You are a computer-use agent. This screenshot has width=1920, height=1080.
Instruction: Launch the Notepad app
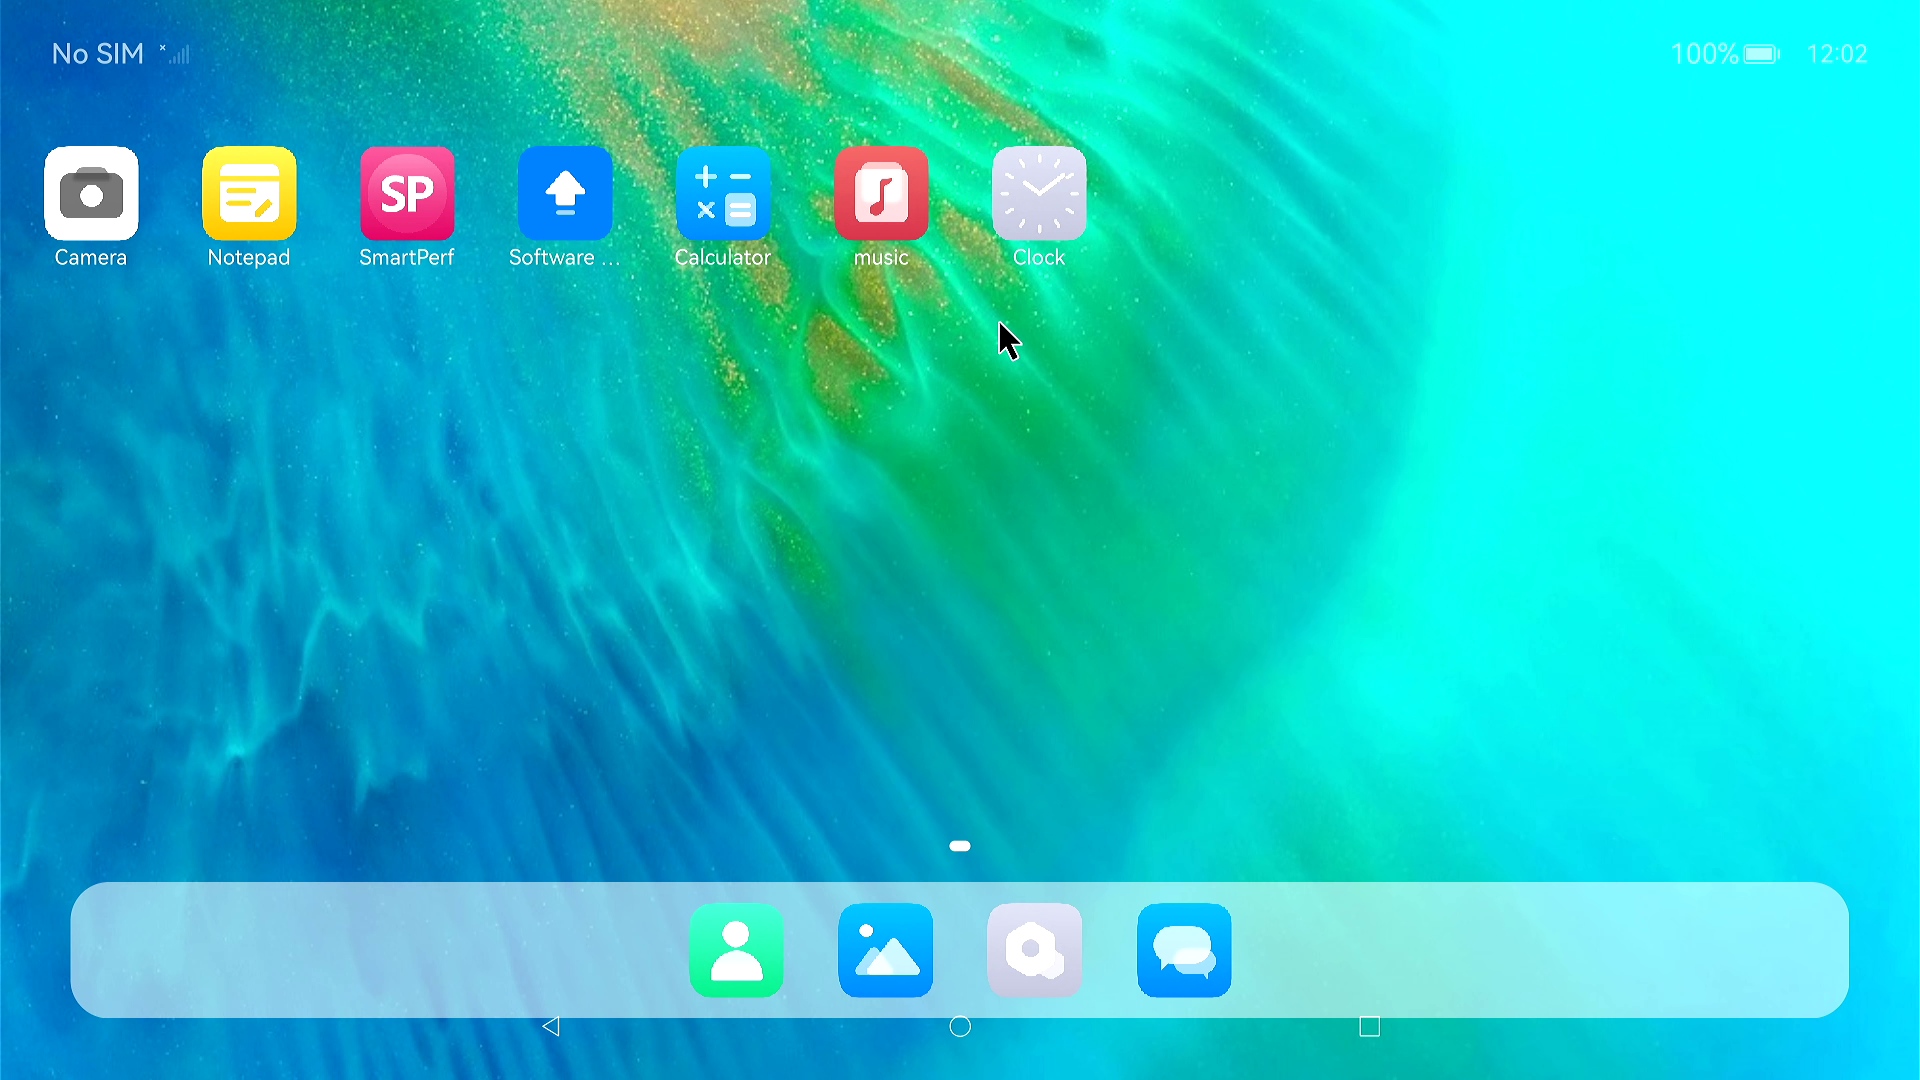point(249,194)
